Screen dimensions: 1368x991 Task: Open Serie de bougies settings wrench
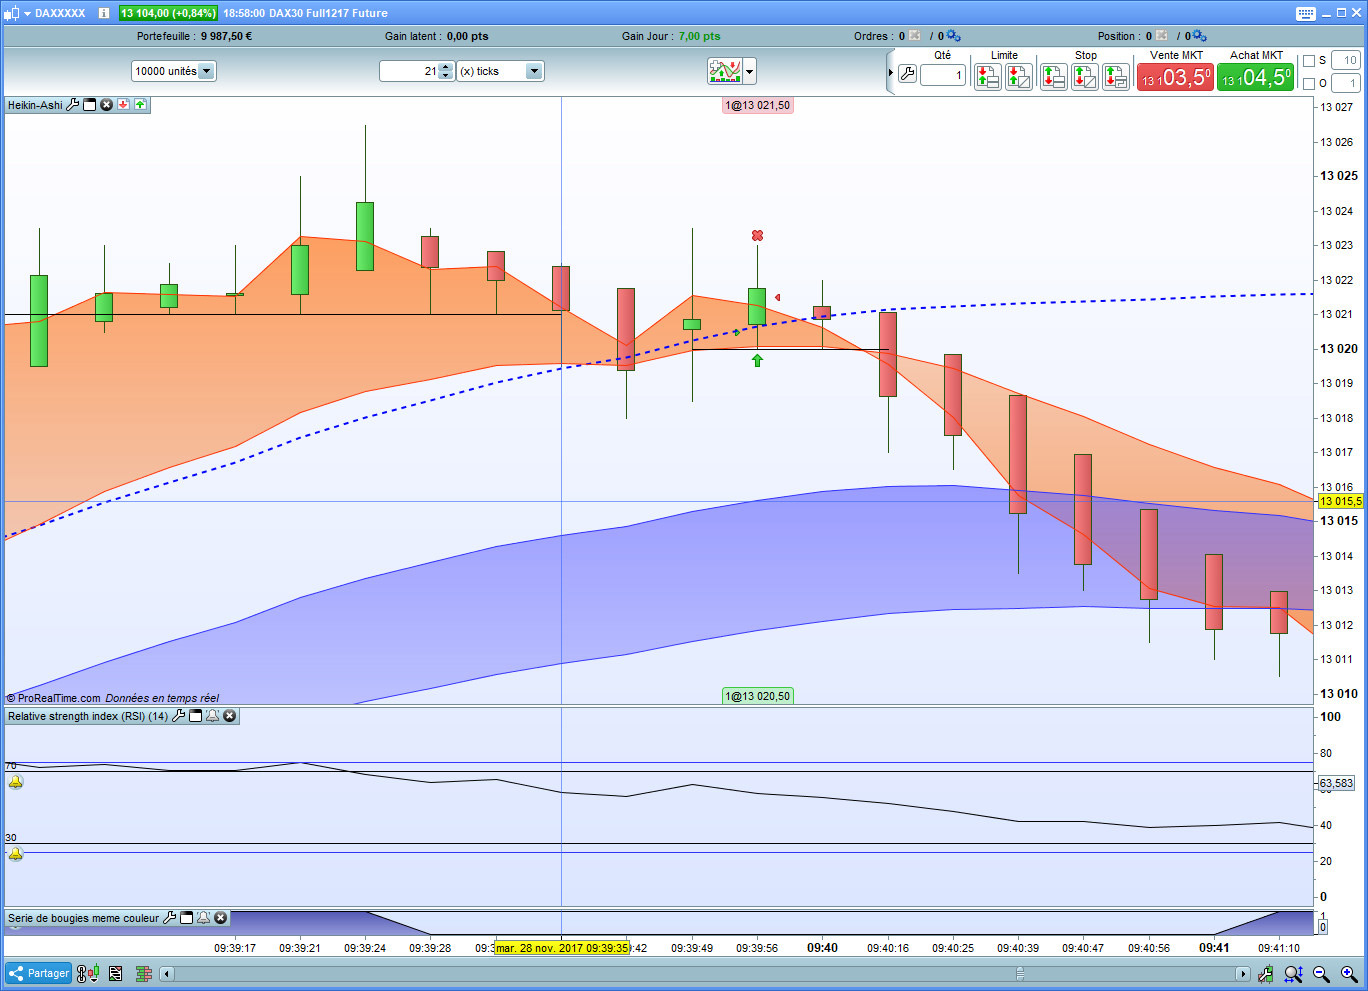170,918
